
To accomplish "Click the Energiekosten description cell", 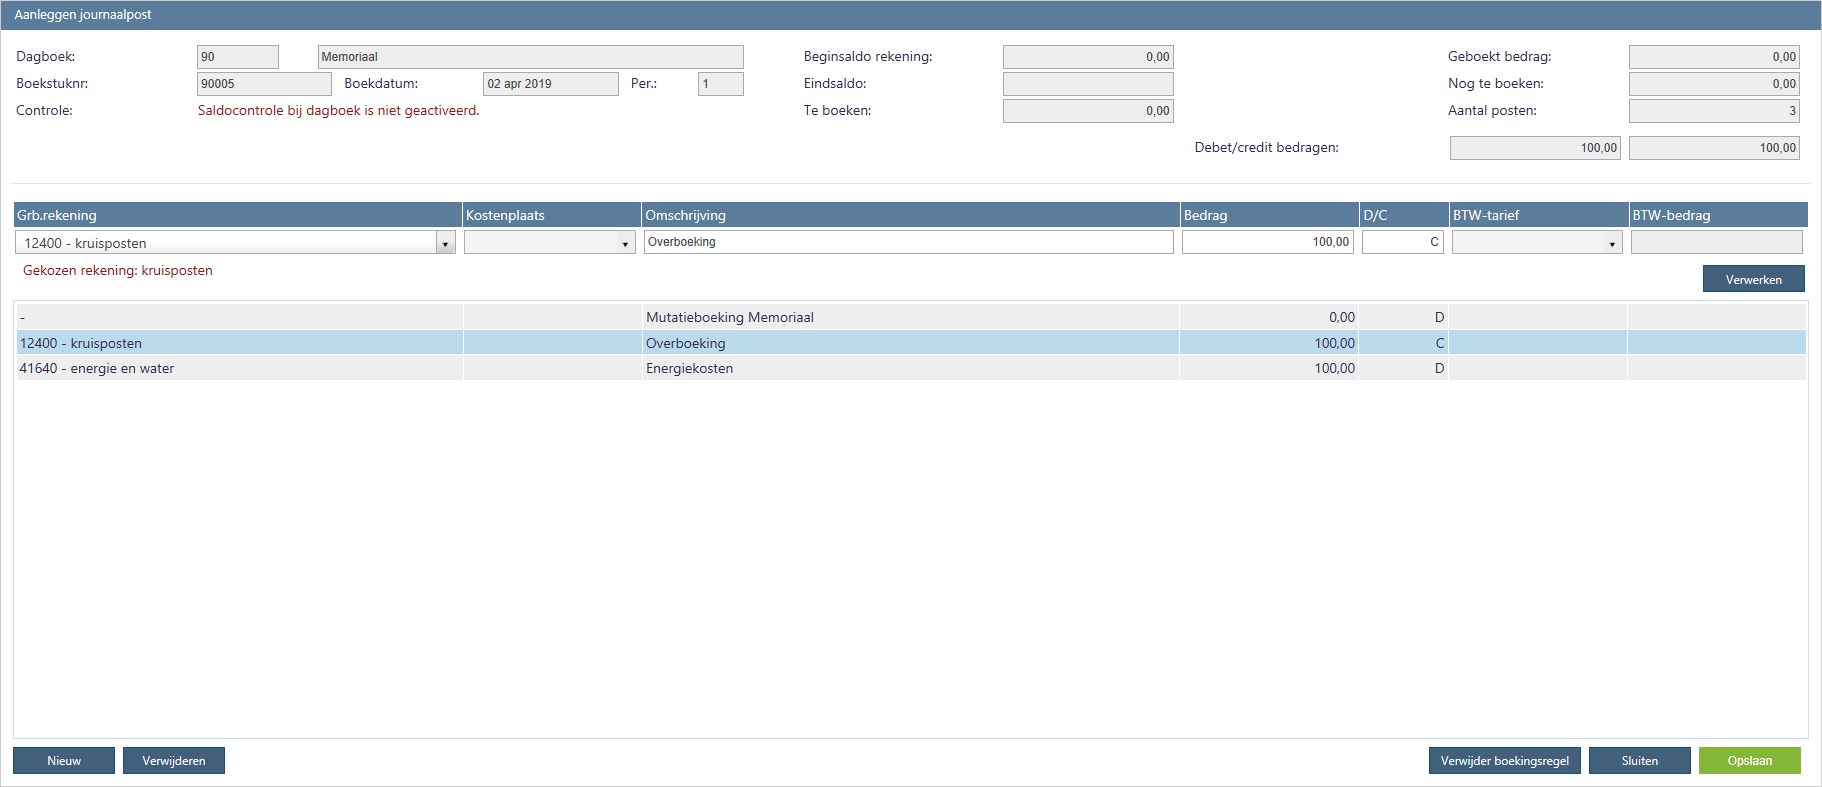I will [911, 368].
